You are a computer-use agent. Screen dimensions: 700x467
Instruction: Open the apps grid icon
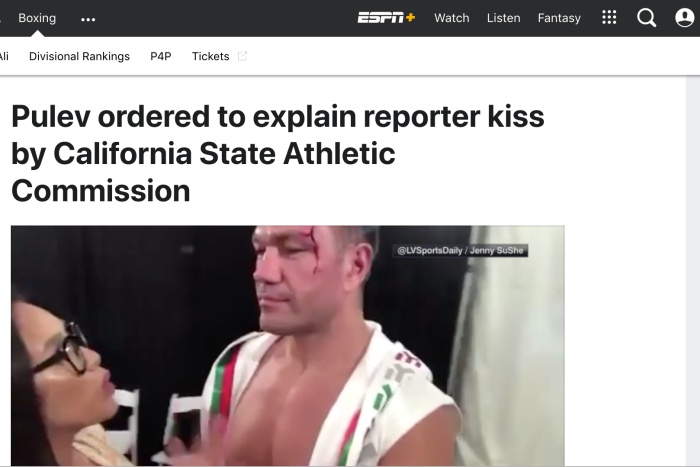pos(609,18)
